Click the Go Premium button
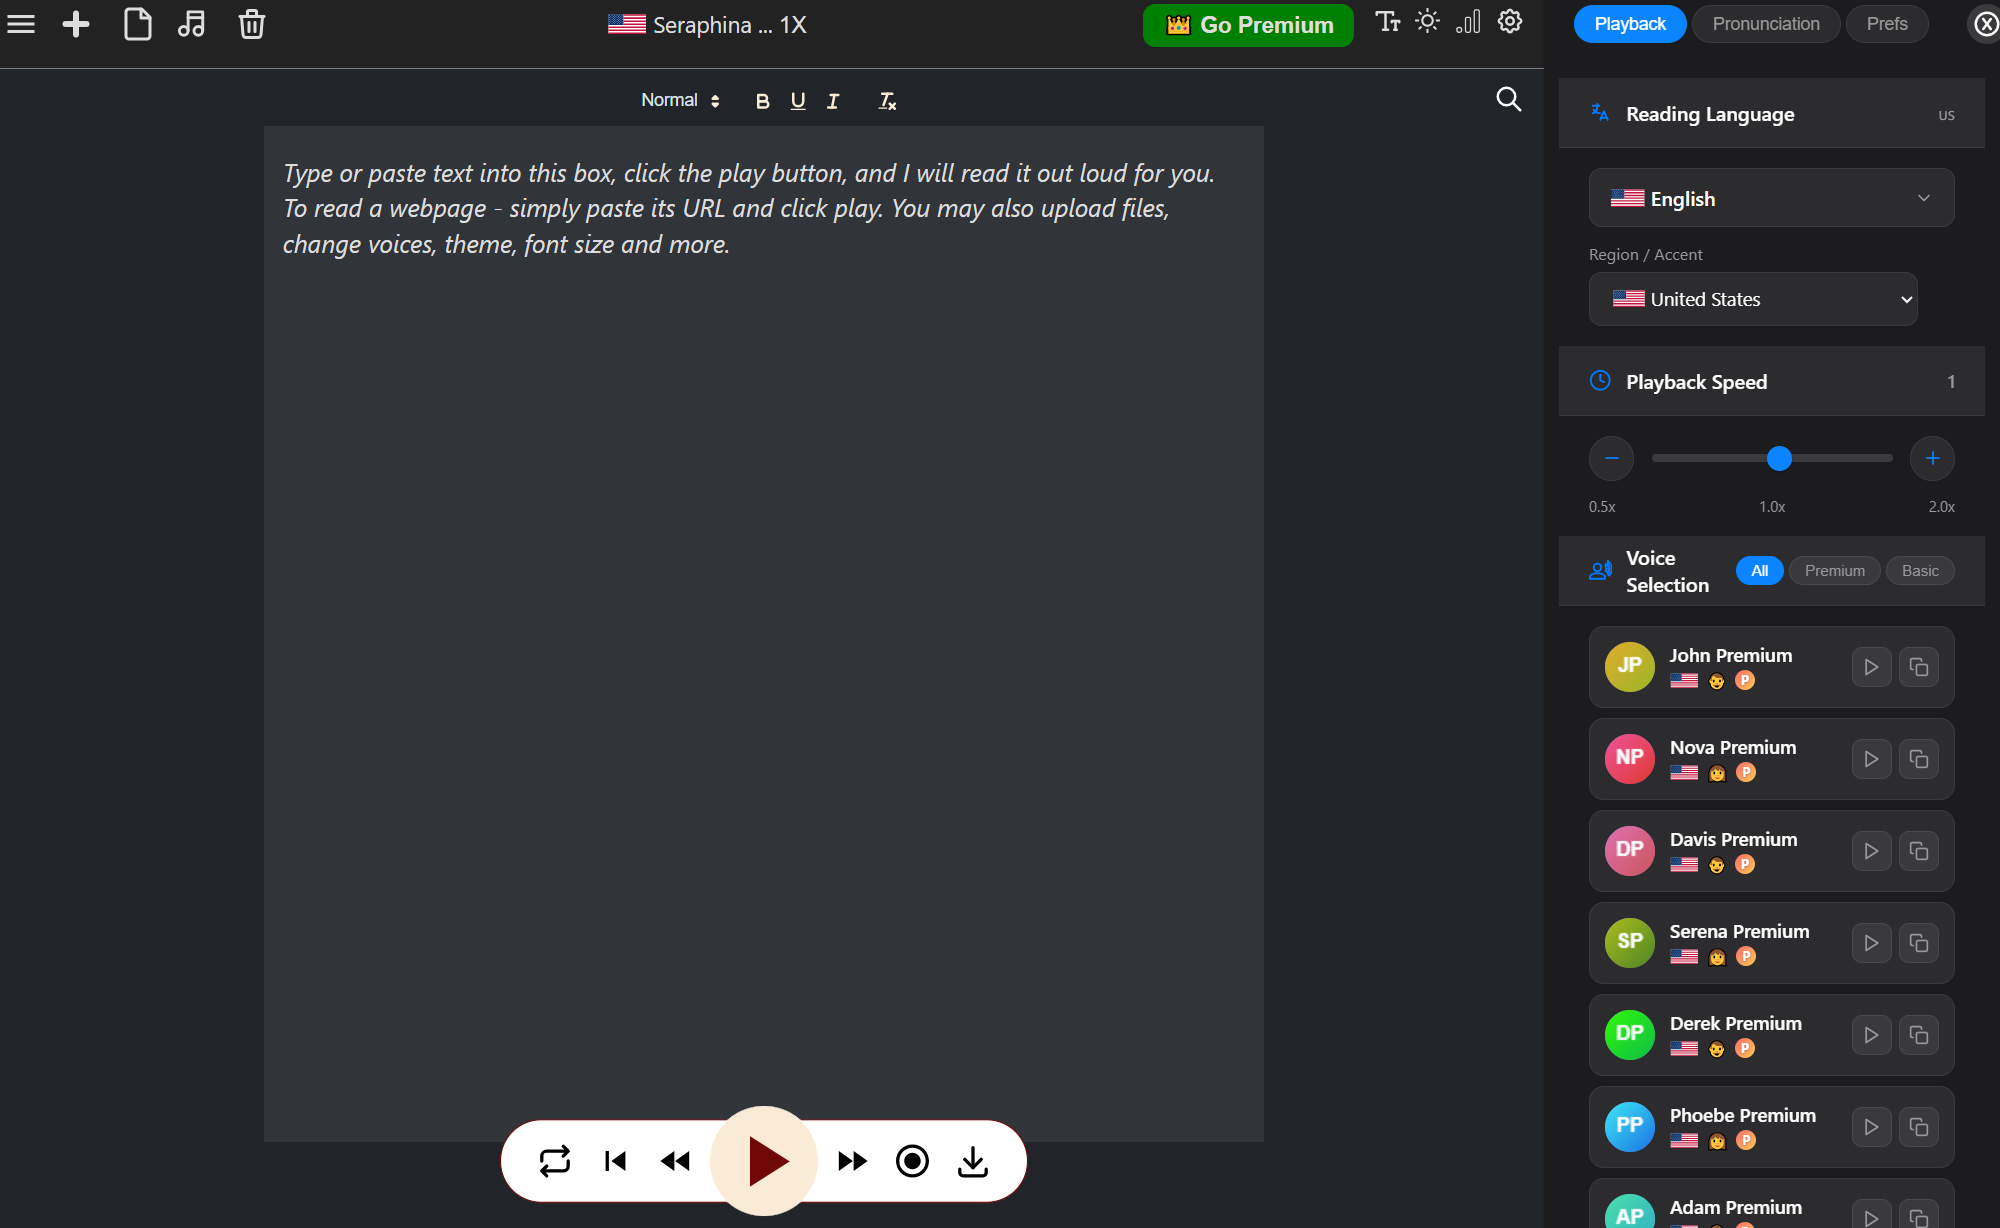Image resolution: width=2000 pixels, height=1228 pixels. (x=1248, y=25)
